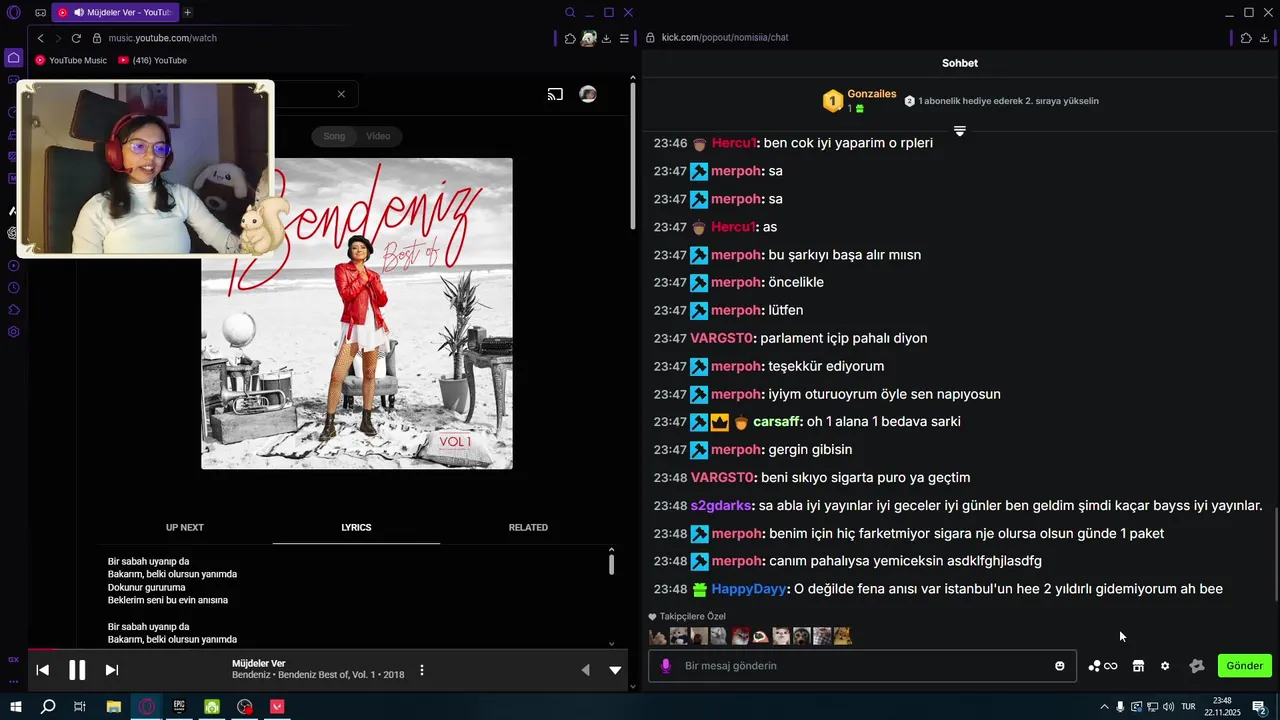Viewport: 1280px width, 720px height.
Task: Open the tab search magnifier icon
Action: click(x=570, y=13)
